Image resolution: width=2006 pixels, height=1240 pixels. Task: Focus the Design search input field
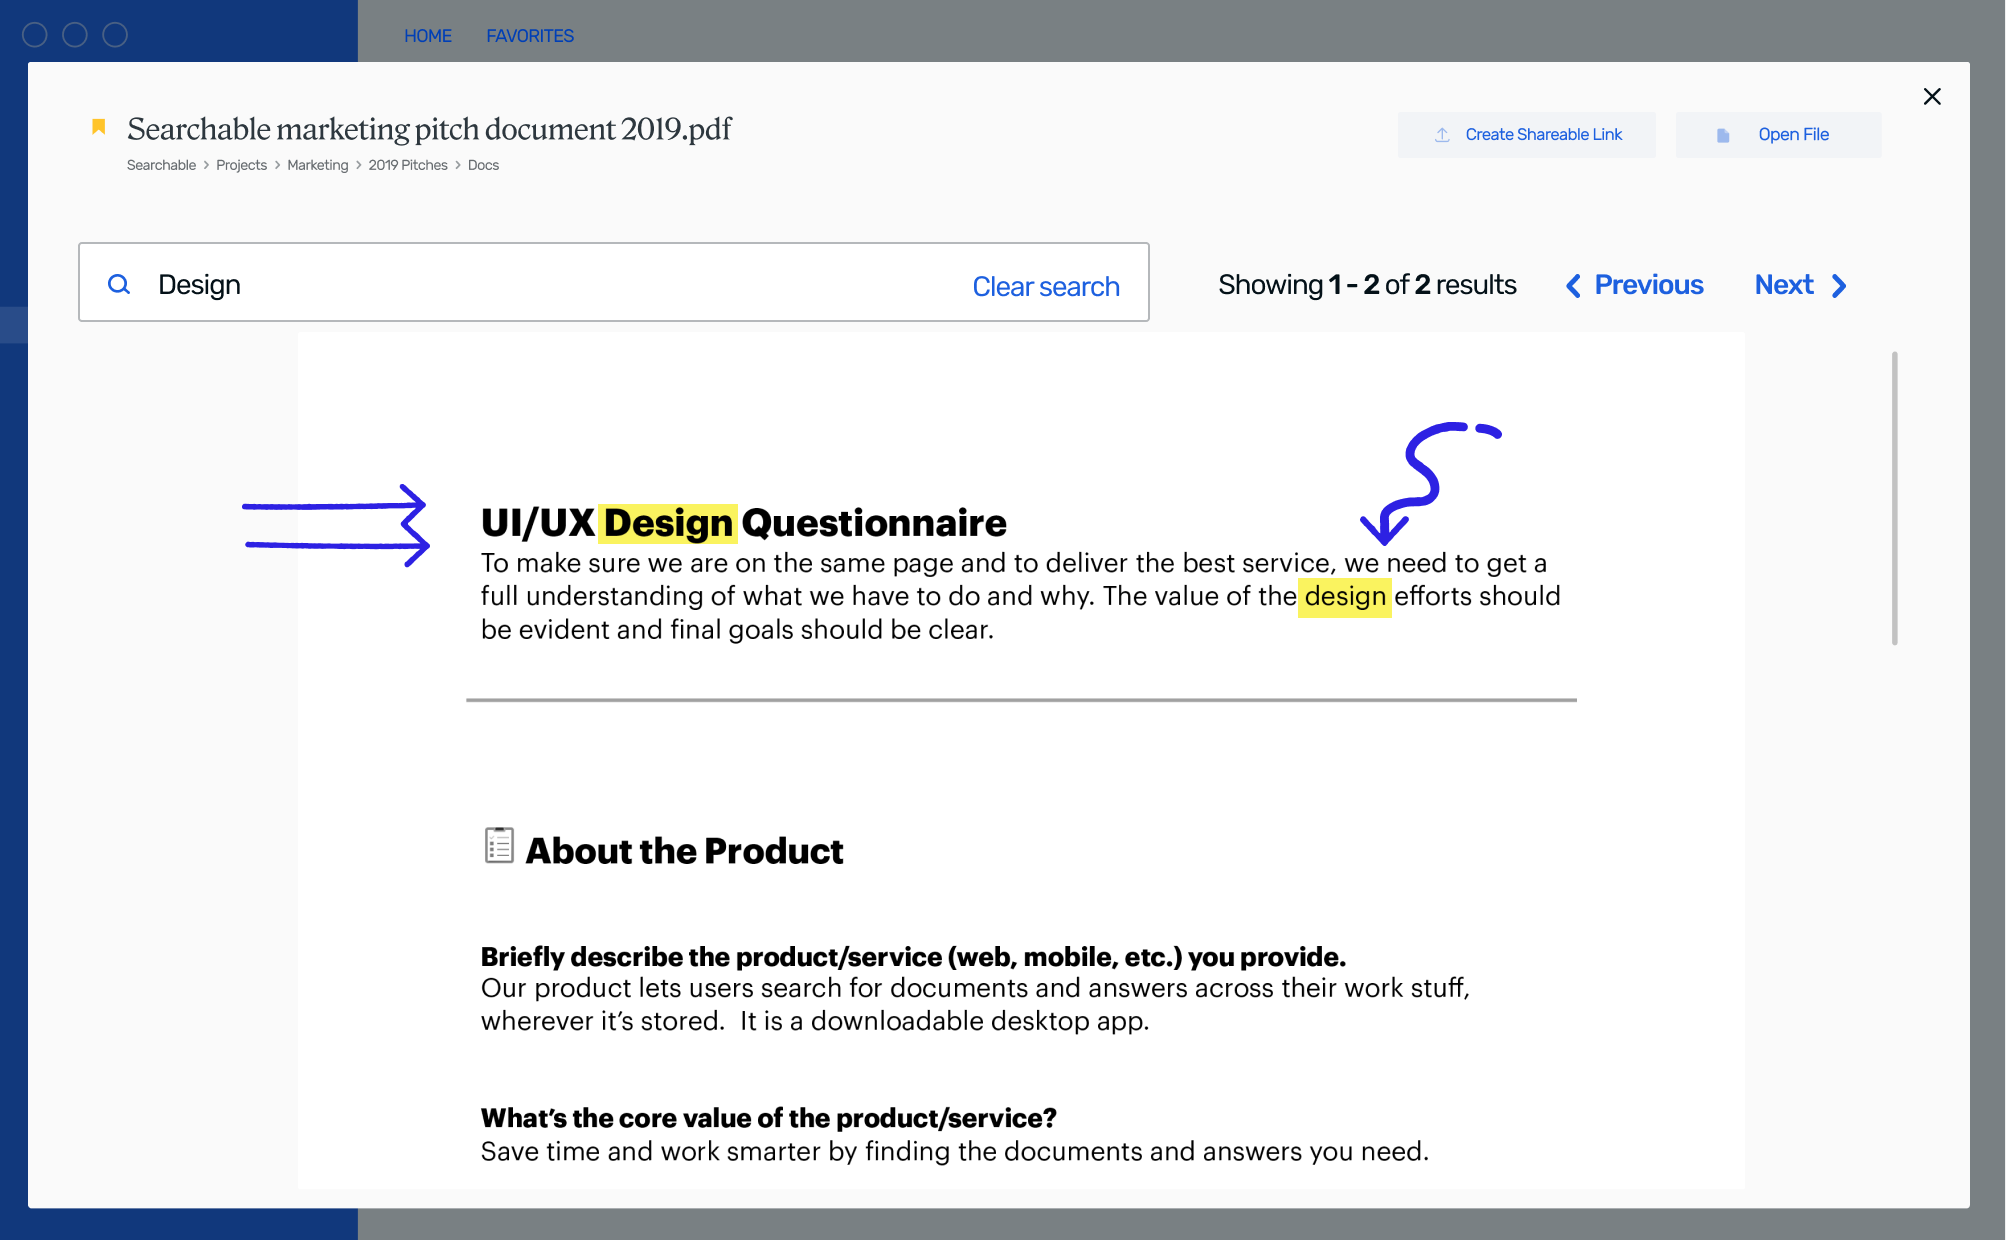pyautogui.click(x=550, y=285)
